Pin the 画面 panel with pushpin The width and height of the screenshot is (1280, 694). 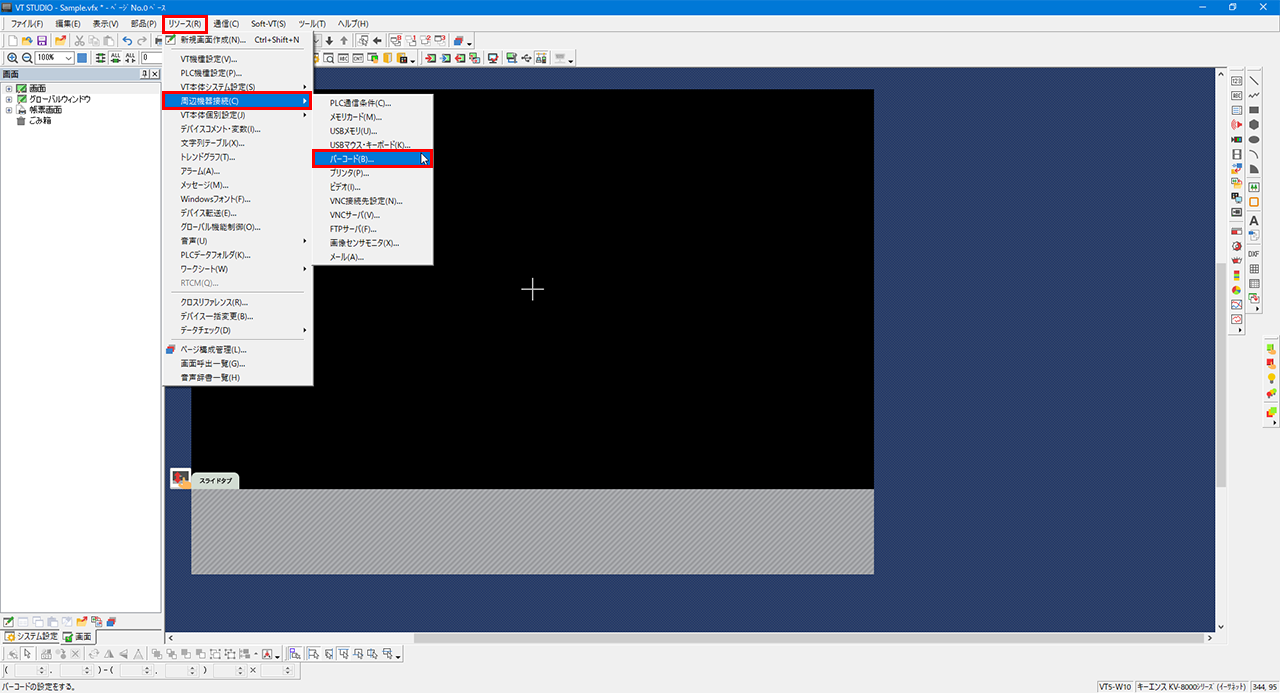coord(144,75)
